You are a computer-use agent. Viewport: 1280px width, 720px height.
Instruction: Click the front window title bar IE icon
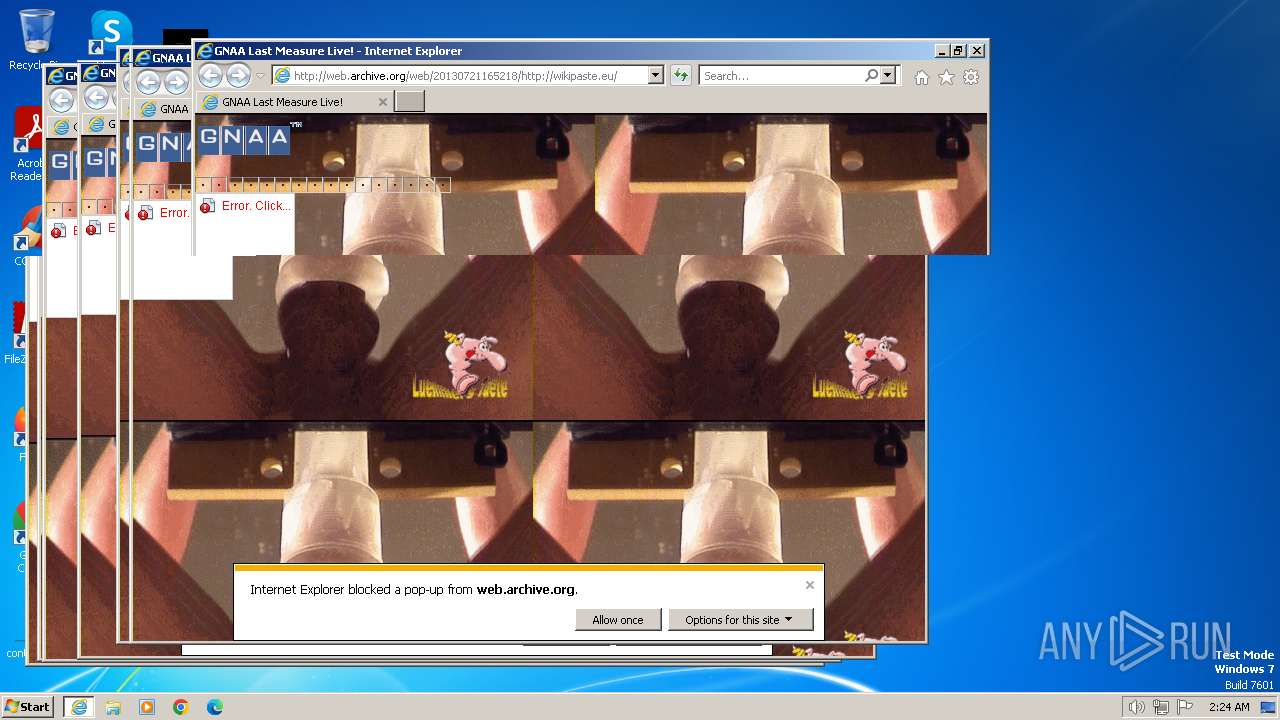click(205, 51)
